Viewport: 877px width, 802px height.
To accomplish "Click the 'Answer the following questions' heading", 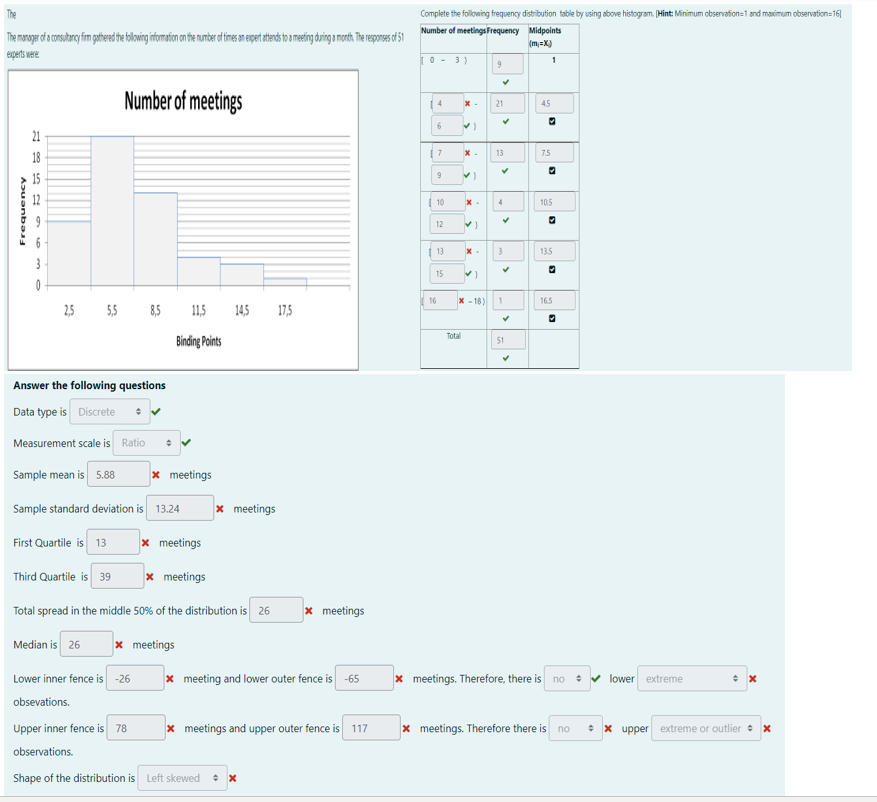I will coord(89,385).
